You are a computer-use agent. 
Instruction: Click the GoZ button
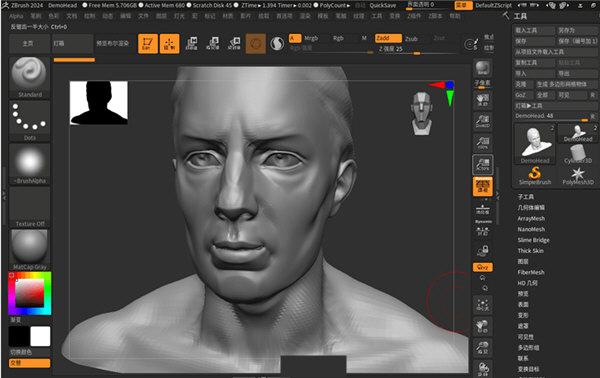click(x=521, y=95)
